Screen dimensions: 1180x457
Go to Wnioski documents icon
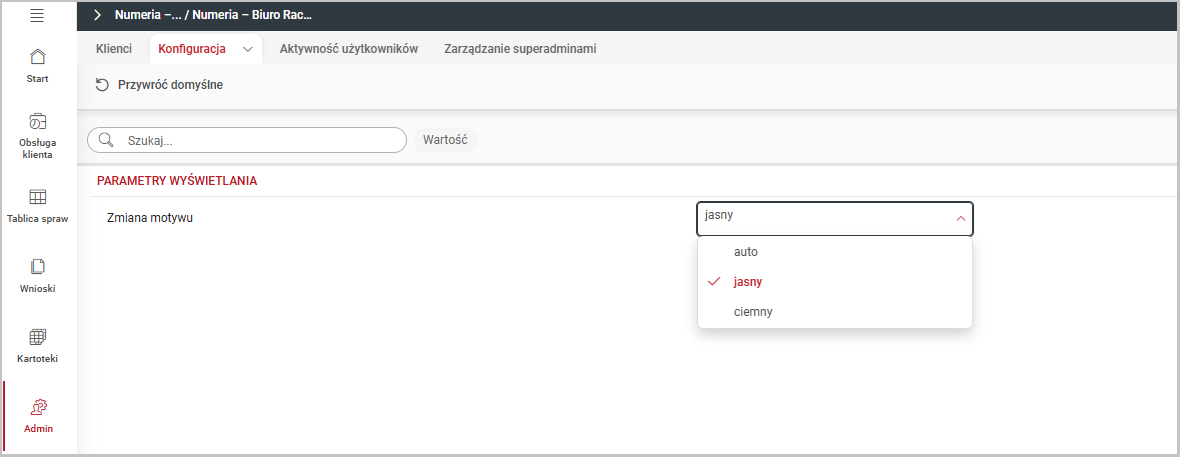[37, 267]
